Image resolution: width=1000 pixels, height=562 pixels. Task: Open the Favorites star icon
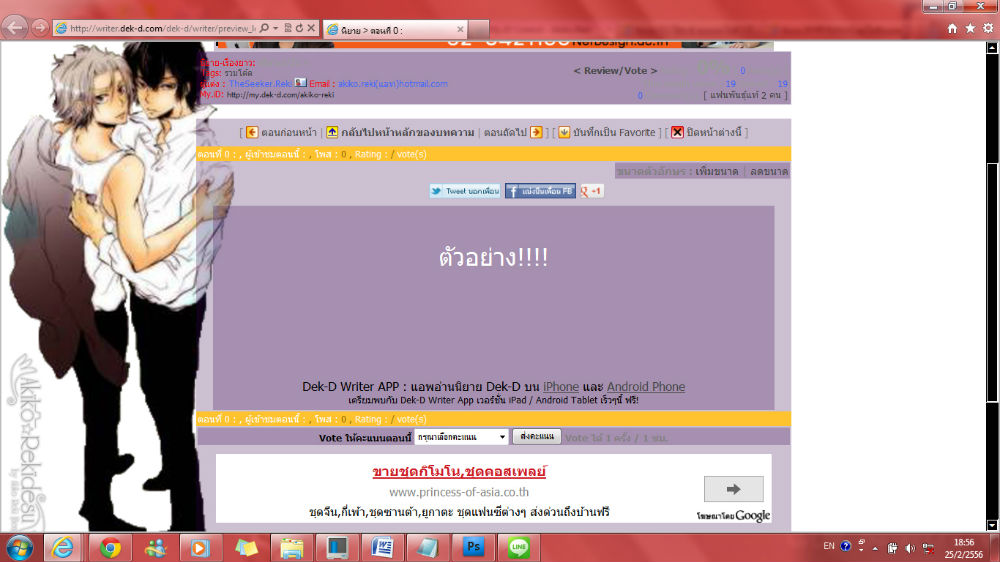pyautogui.click(x=970, y=28)
